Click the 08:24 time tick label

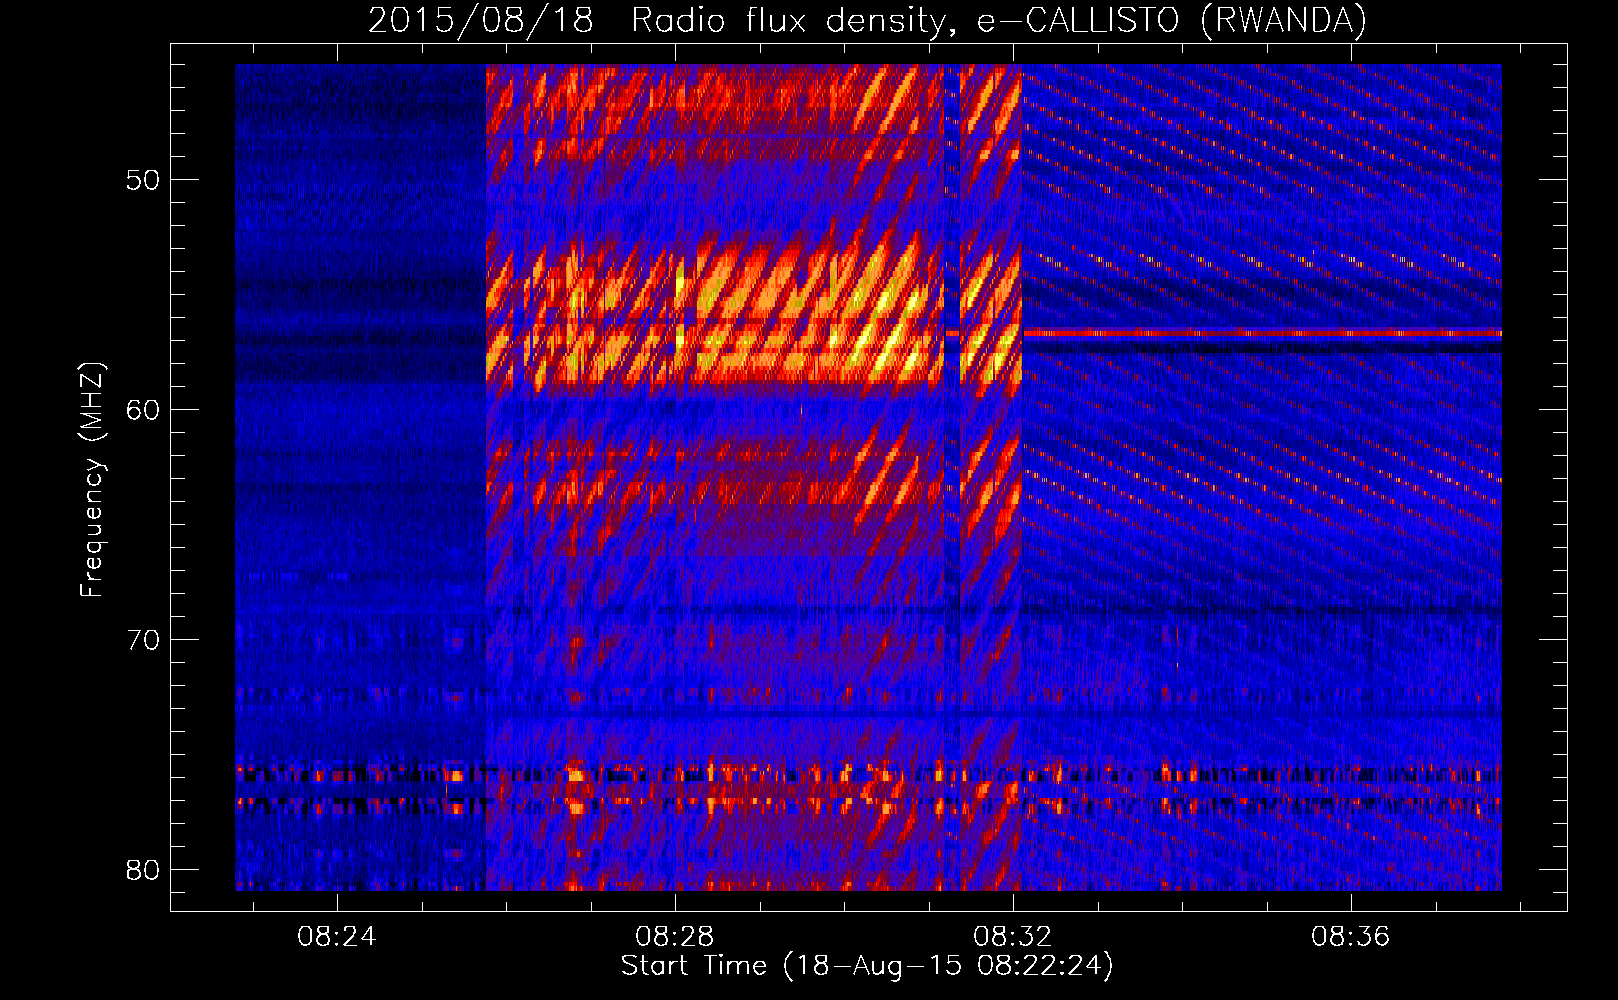337,936
